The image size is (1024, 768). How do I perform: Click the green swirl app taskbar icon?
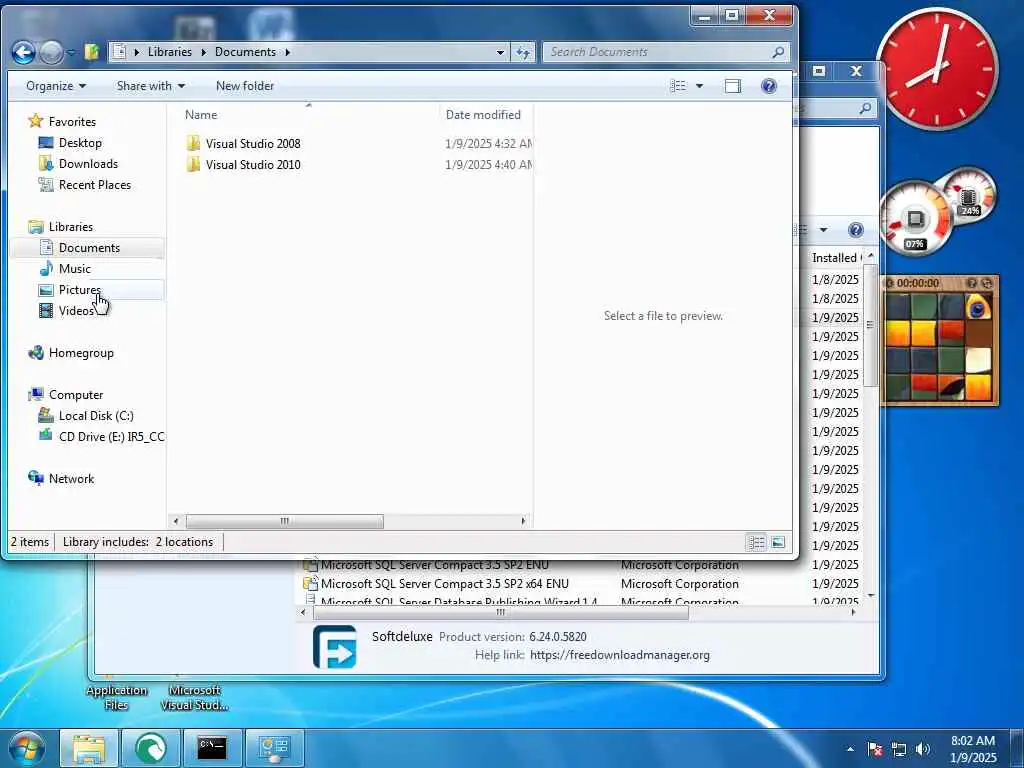click(150, 748)
